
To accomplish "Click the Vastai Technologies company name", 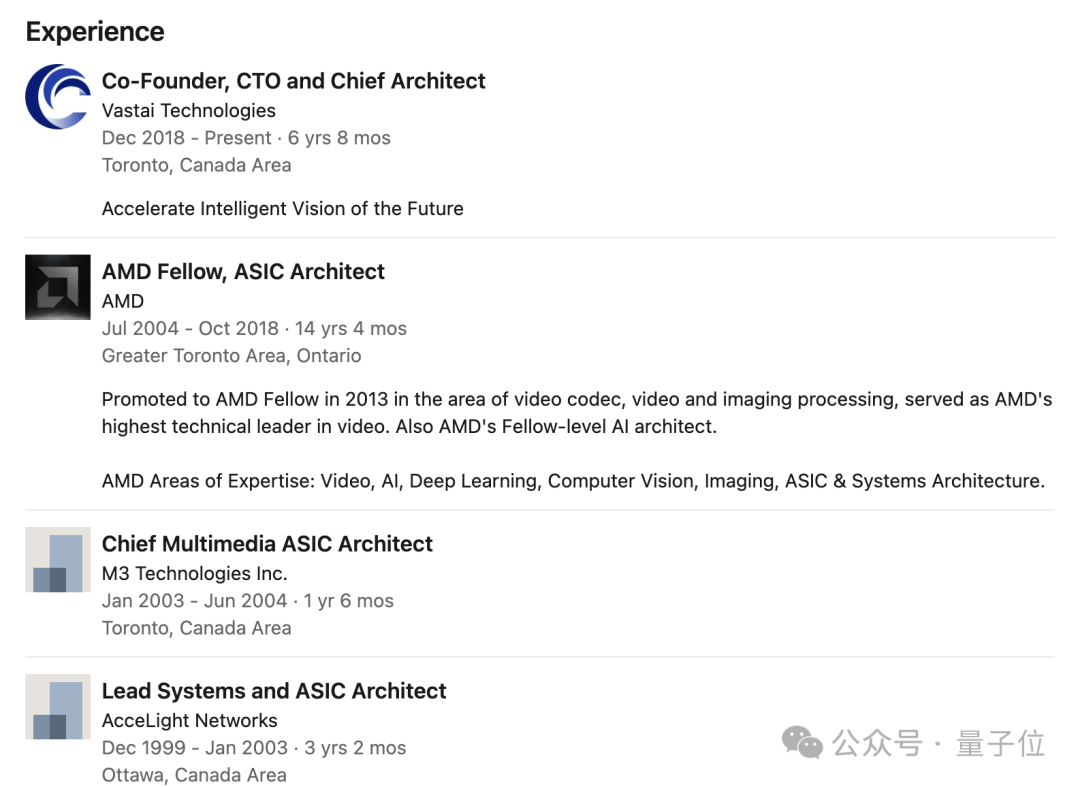I will click(x=189, y=110).
